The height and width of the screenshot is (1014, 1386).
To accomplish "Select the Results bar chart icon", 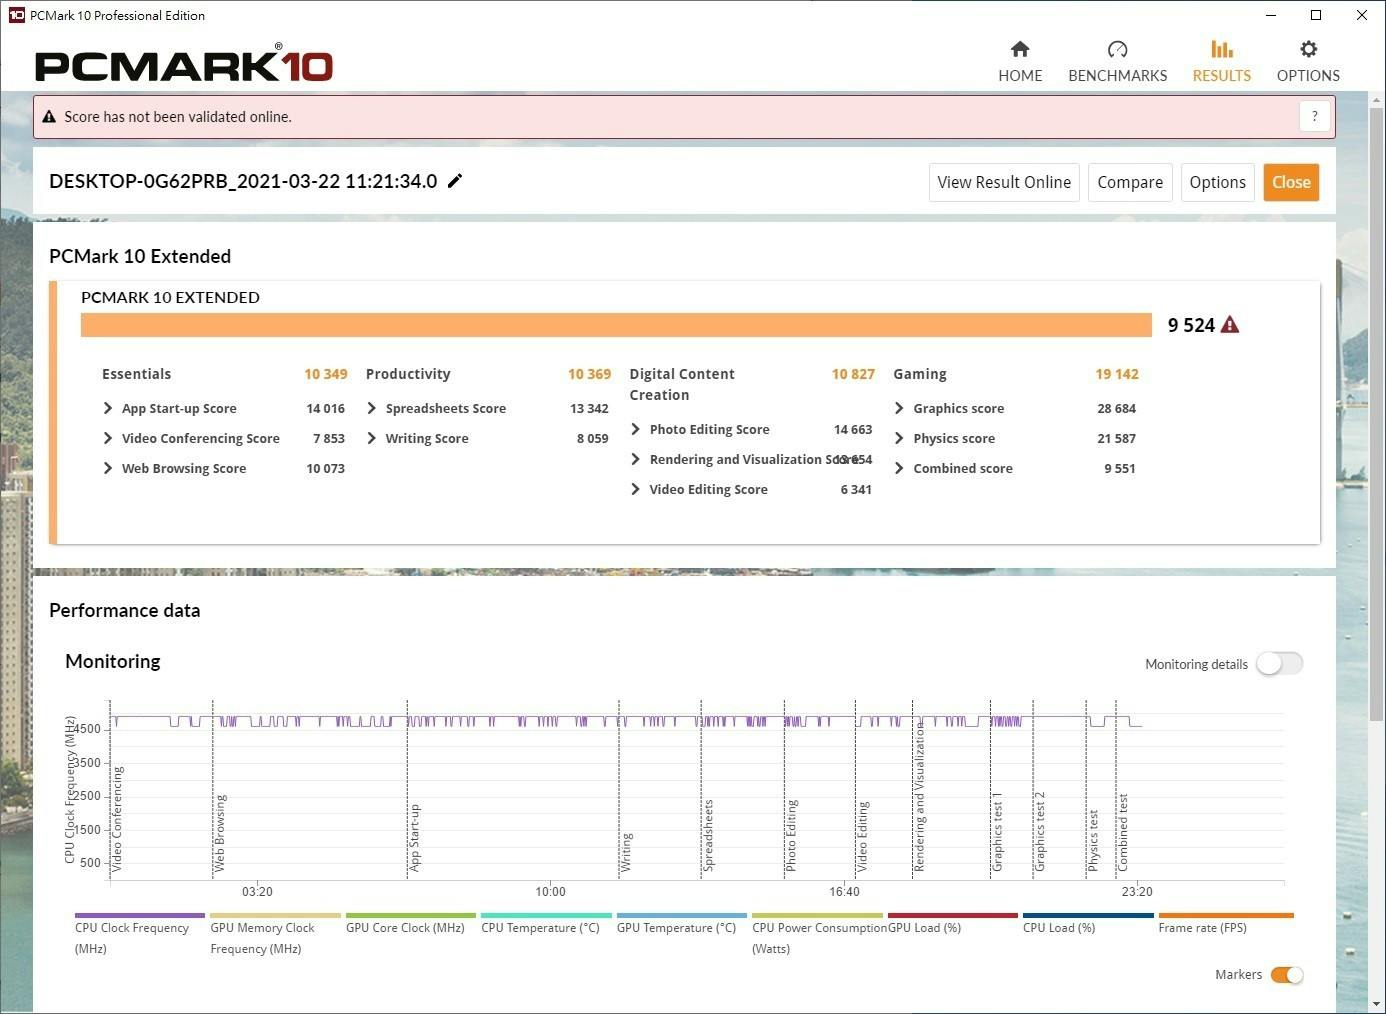I will pyautogui.click(x=1221, y=50).
